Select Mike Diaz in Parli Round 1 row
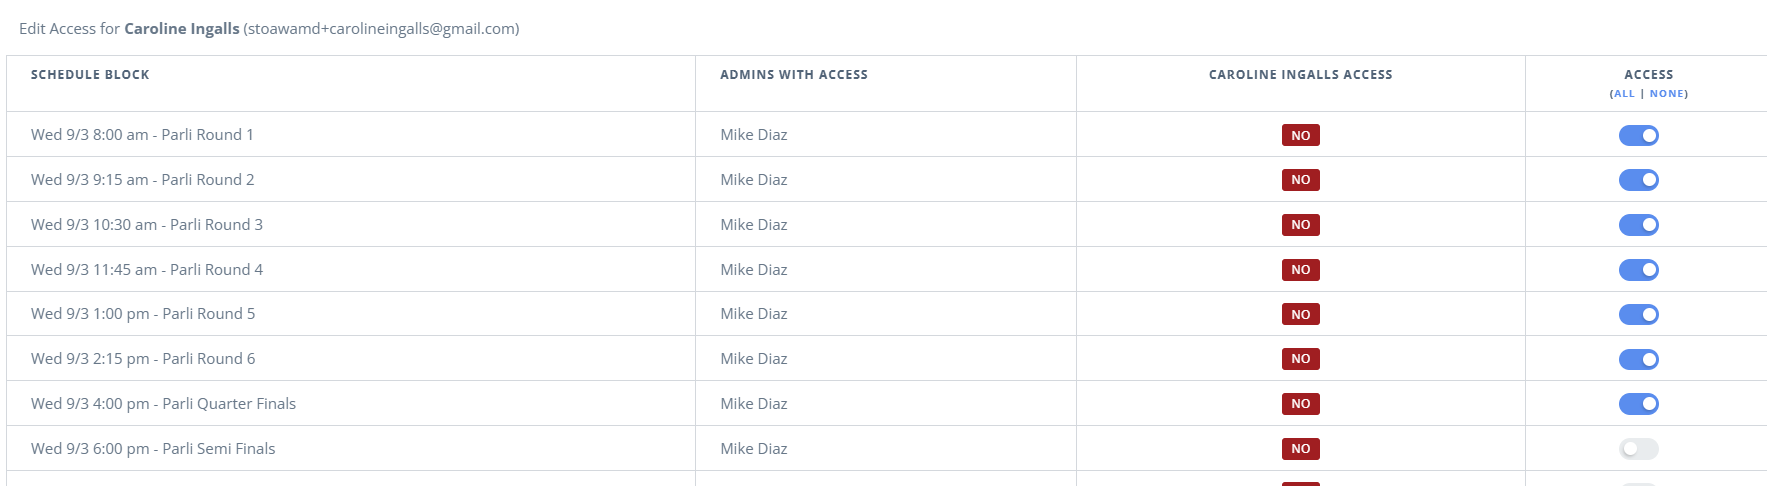The height and width of the screenshot is (486, 1767). pyautogui.click(x=753, y=134)
